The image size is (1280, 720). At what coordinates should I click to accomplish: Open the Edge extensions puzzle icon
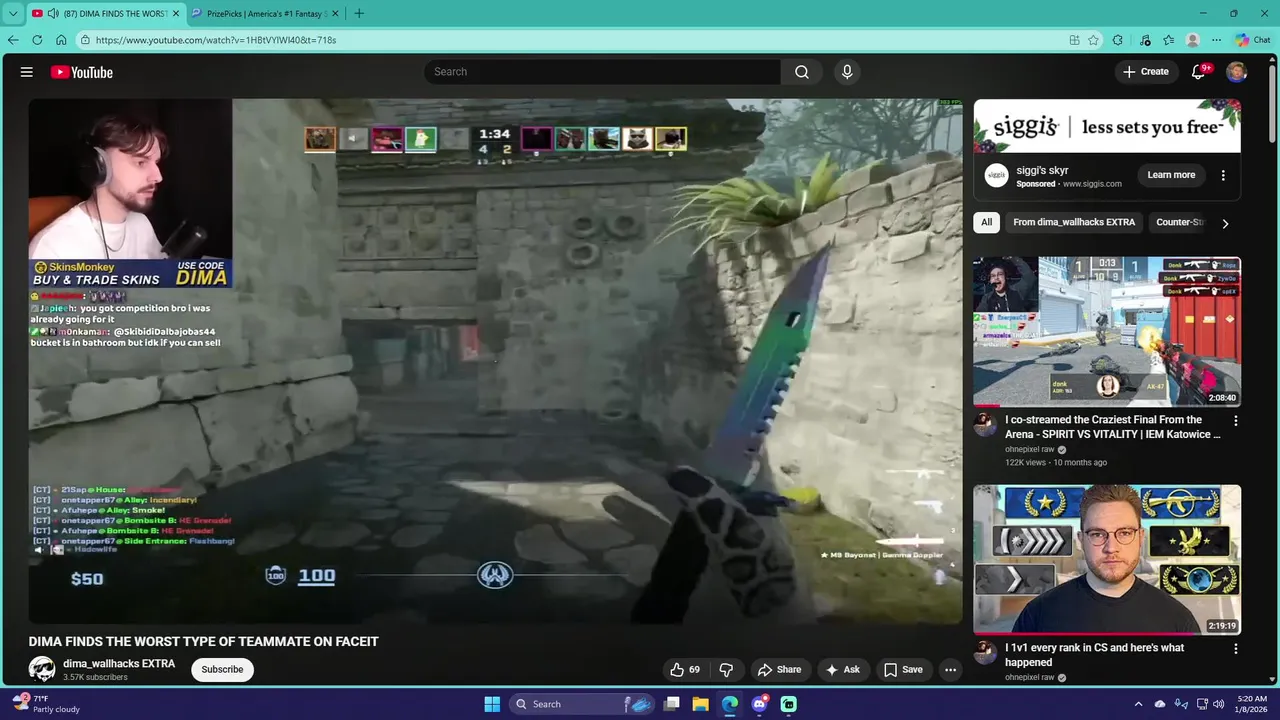pyautogui.click(x=1118, y=40)
